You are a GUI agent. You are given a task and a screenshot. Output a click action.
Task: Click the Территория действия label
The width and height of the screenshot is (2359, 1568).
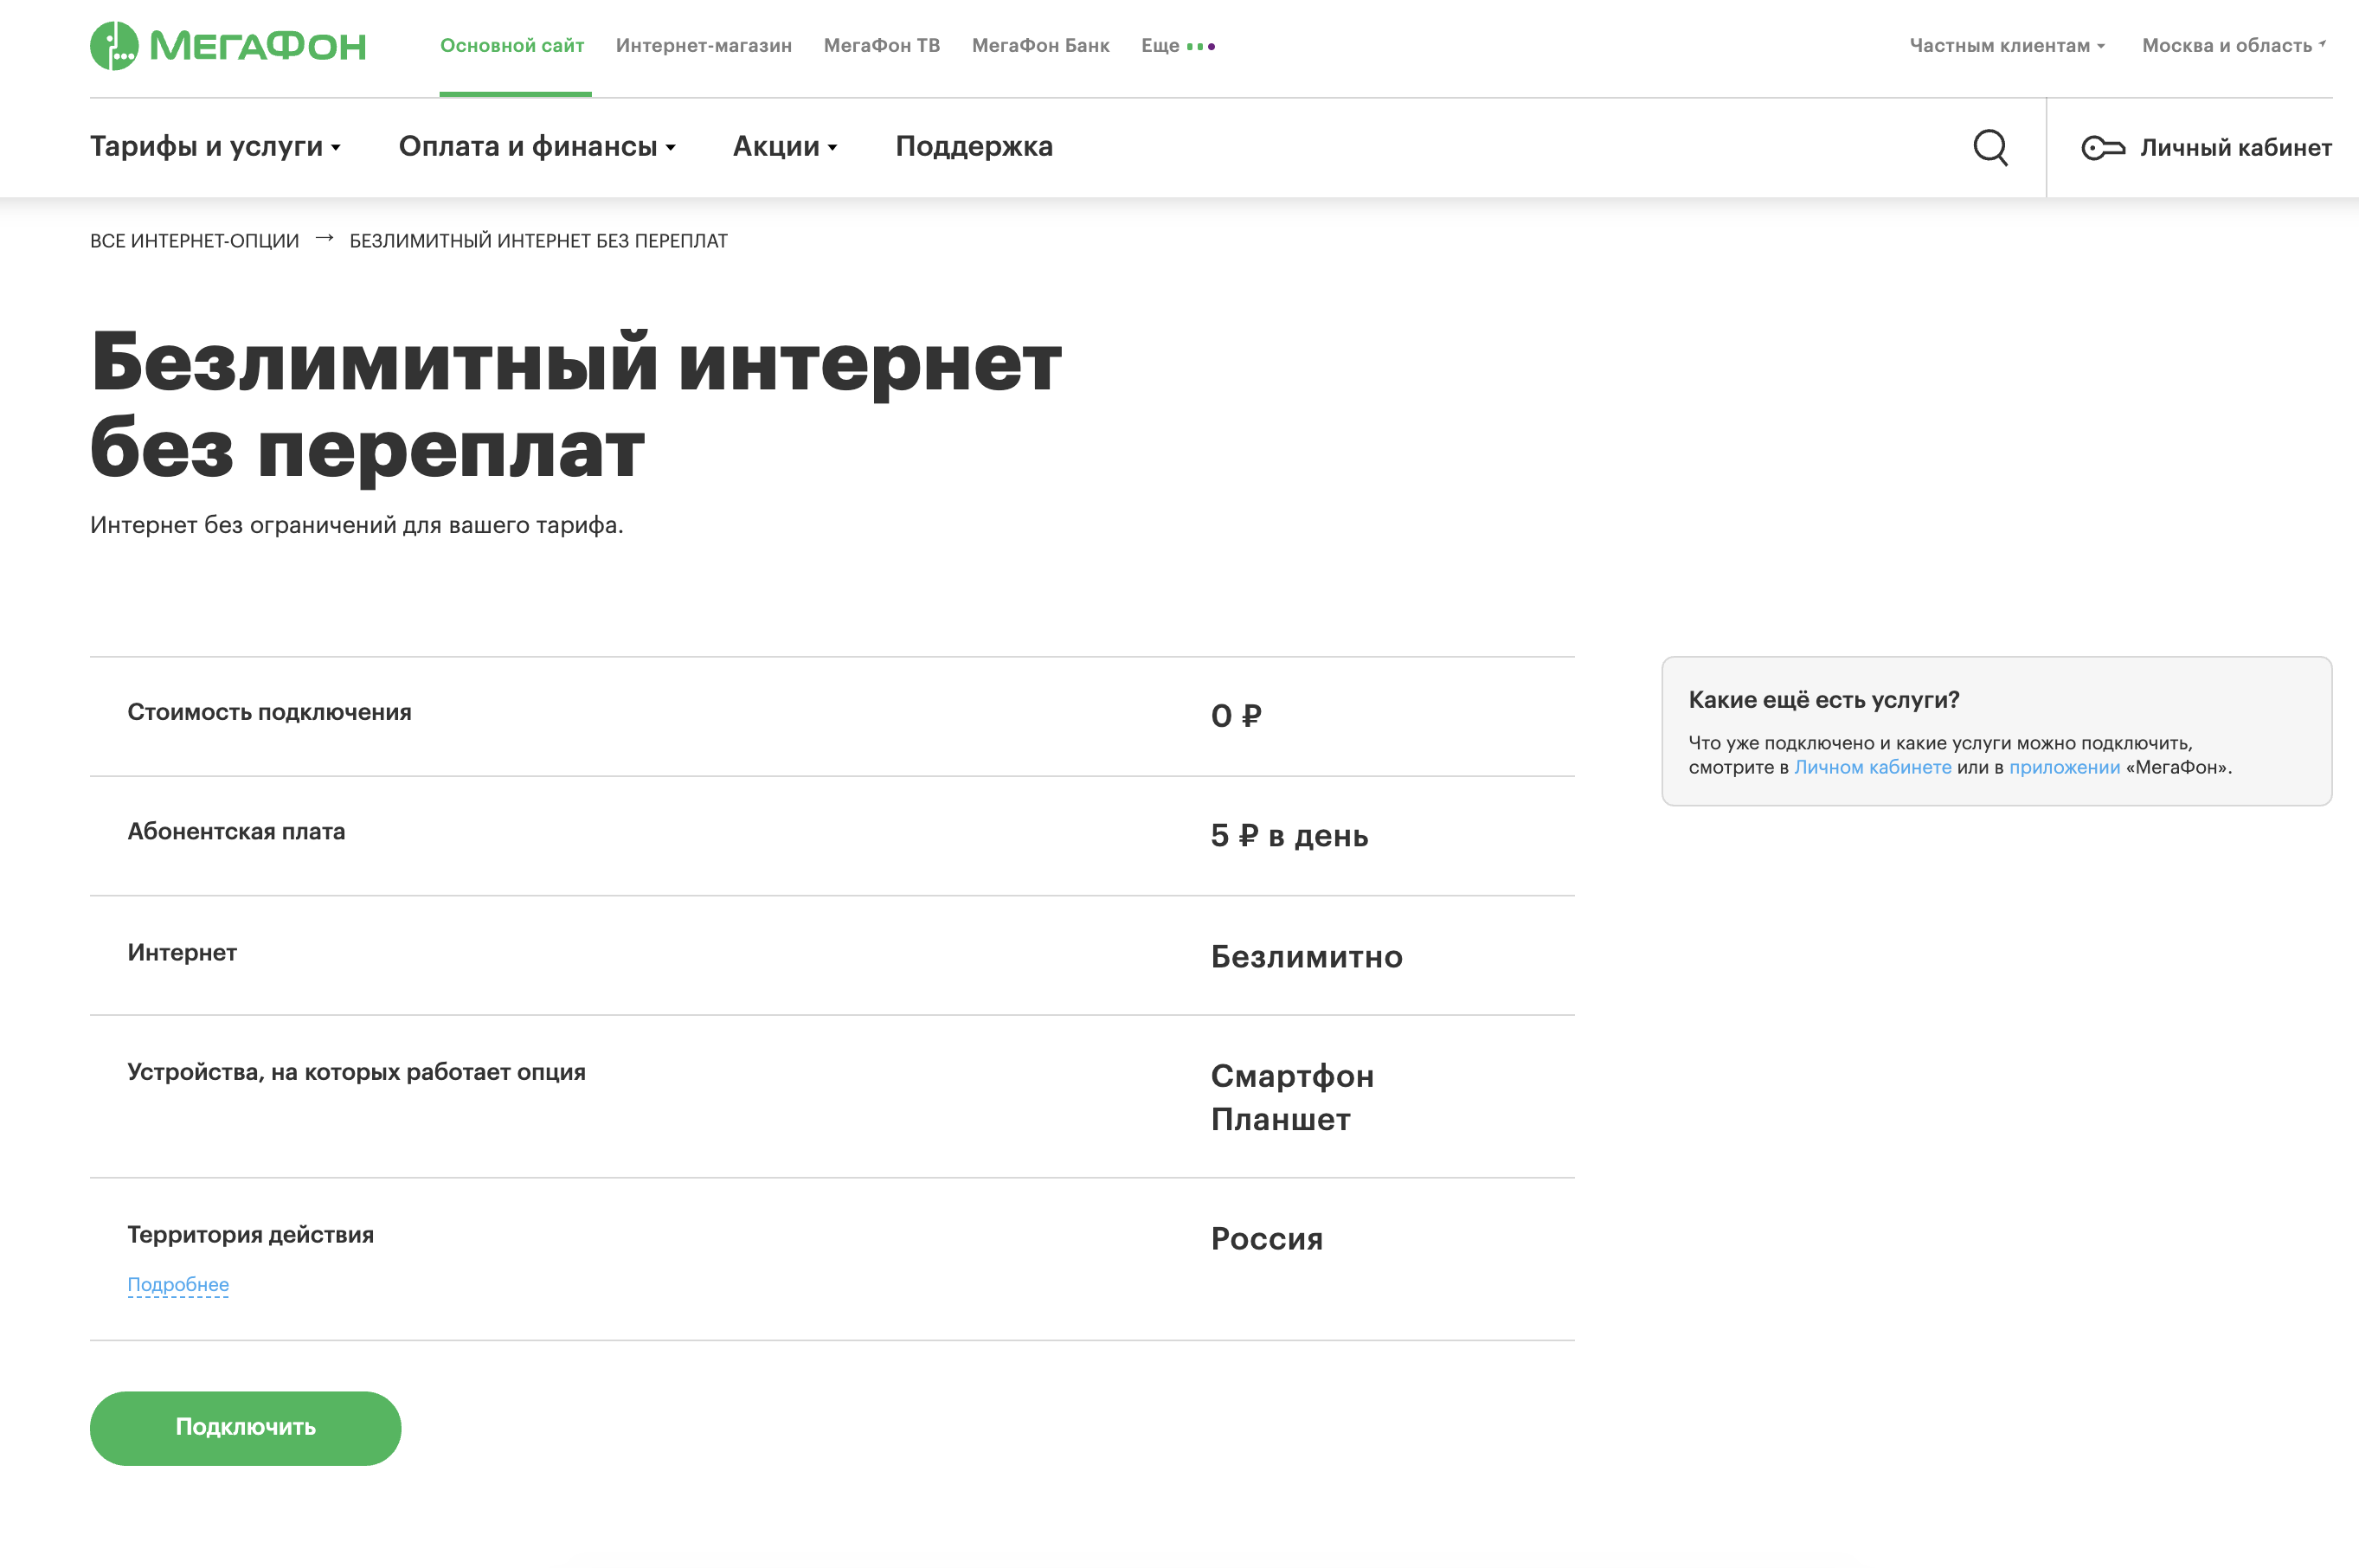pyautogui.click(x=251, y=1235)
